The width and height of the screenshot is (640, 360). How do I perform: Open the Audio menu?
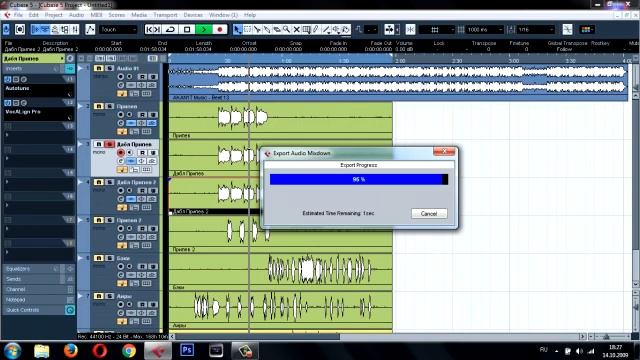pos(76,15)
